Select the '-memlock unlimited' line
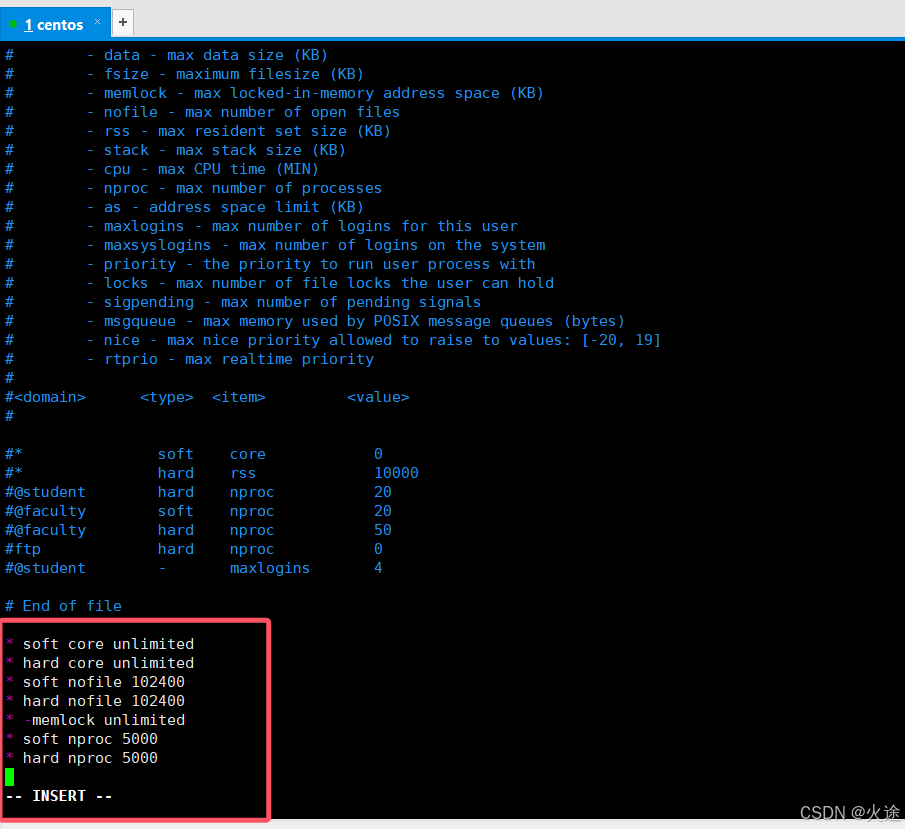Viewport: 905px width, 829px height. click(x=95, y=719)
